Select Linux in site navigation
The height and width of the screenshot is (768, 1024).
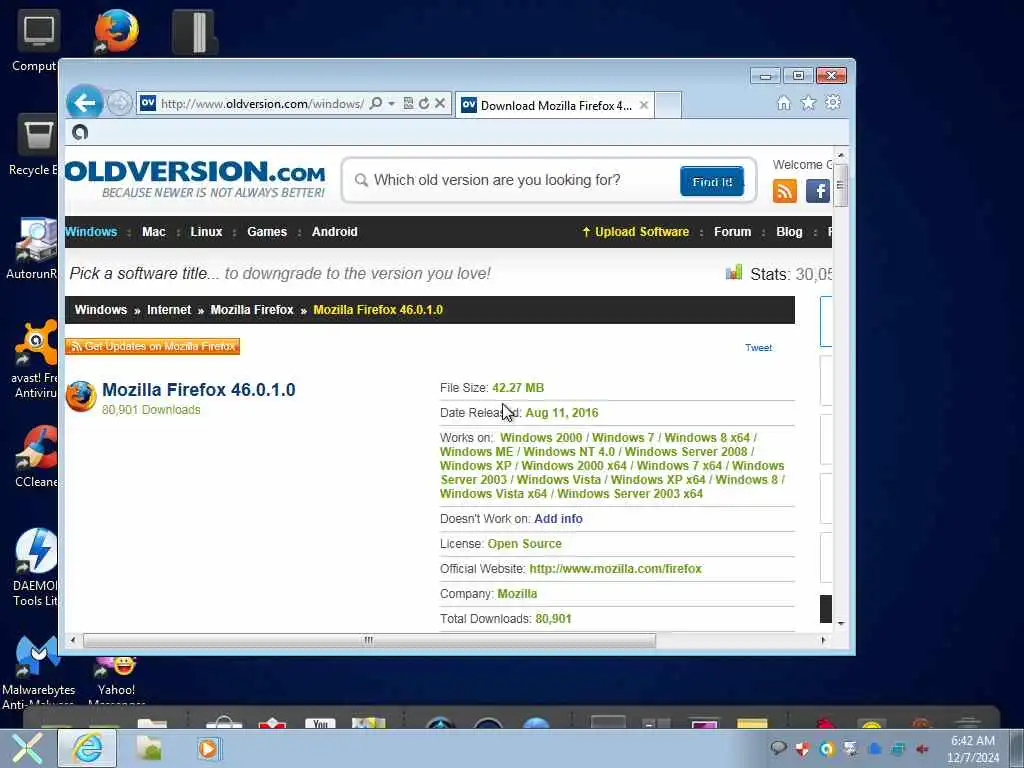(x=206, y=232)
